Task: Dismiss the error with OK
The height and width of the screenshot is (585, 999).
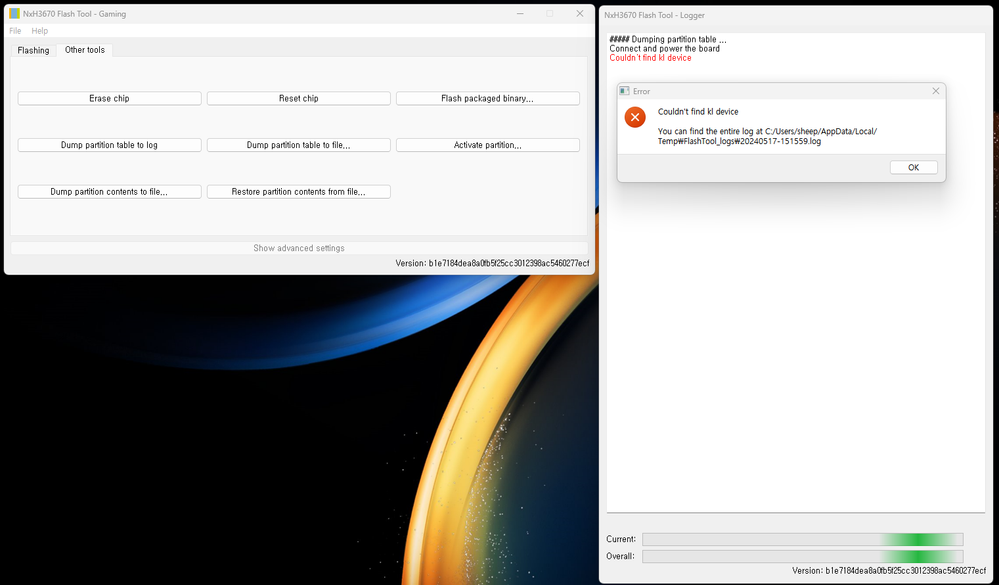Action: pos(913,167)
